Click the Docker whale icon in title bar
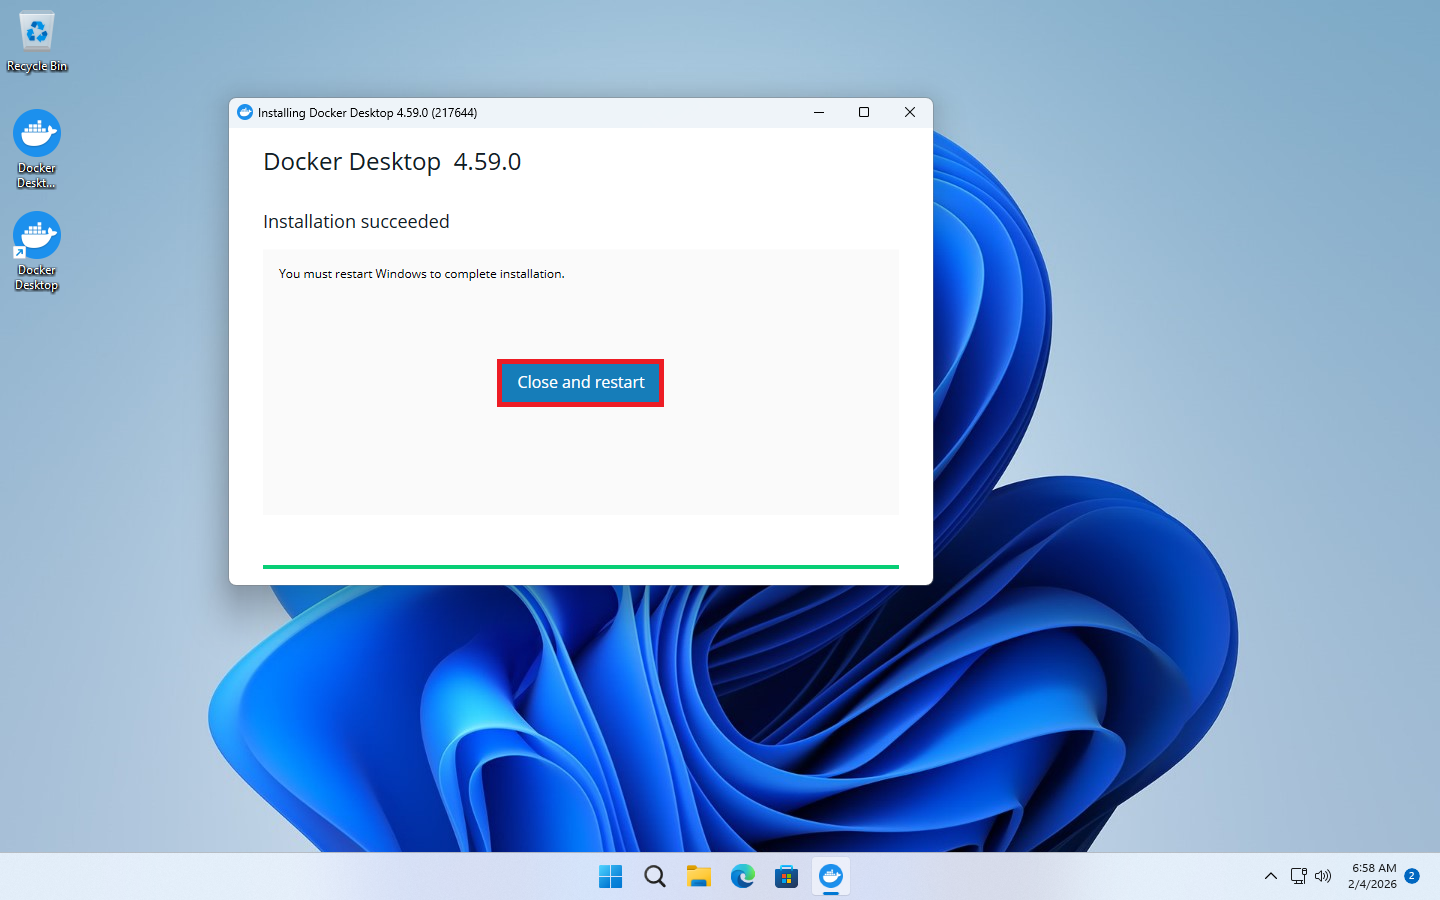The image size is (1440, 900). [245, 113]
